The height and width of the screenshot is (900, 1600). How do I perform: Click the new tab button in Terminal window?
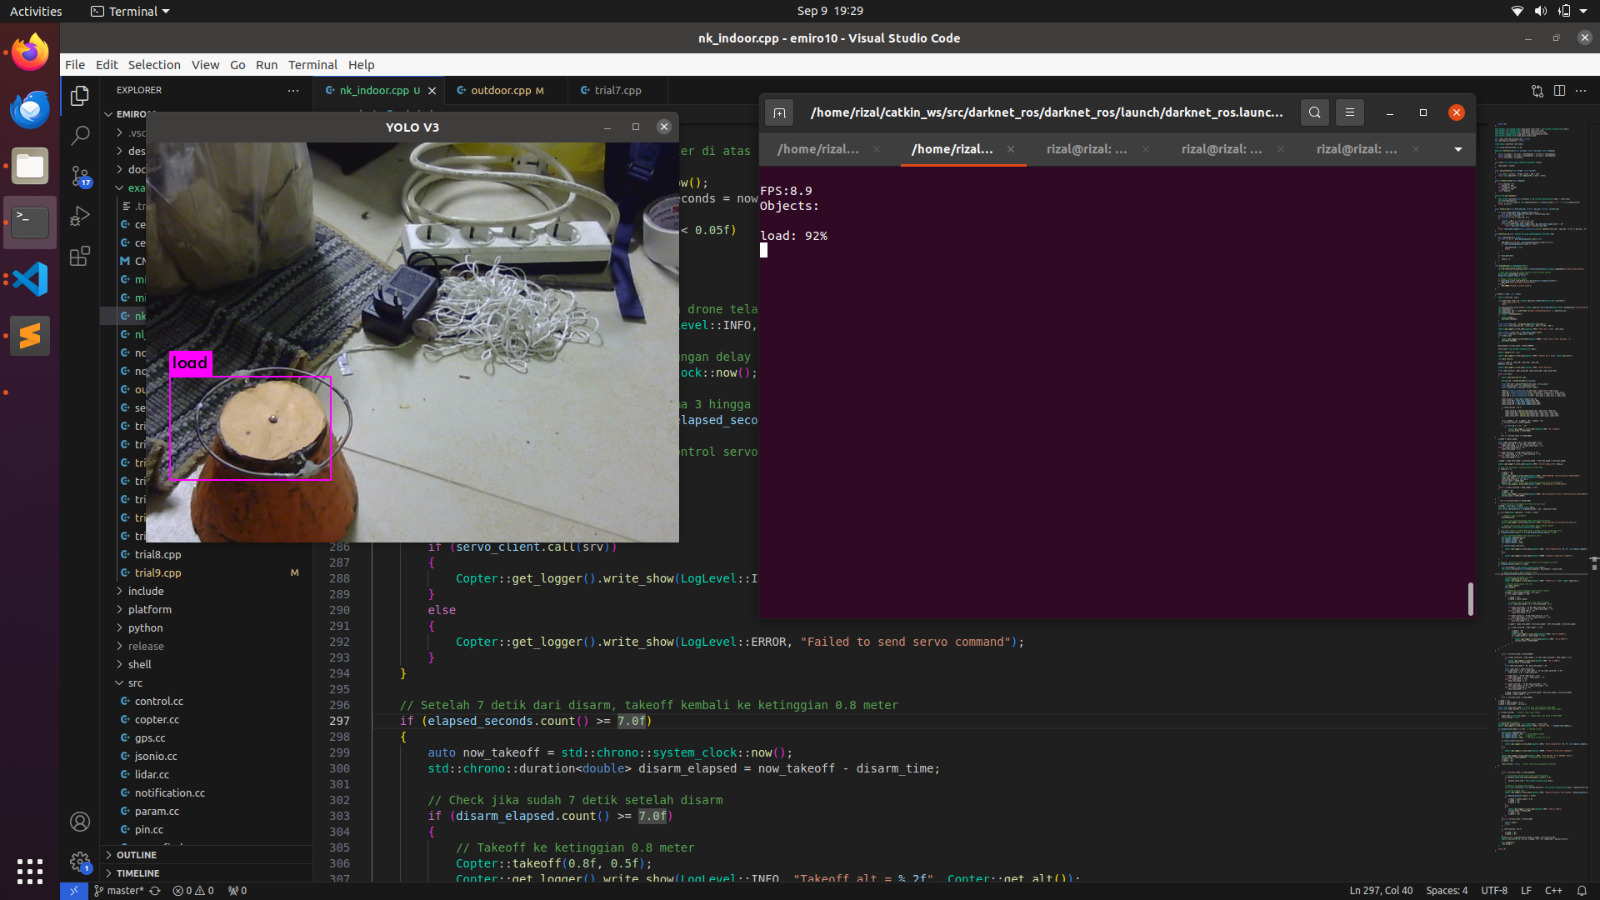tap(779, 112)
